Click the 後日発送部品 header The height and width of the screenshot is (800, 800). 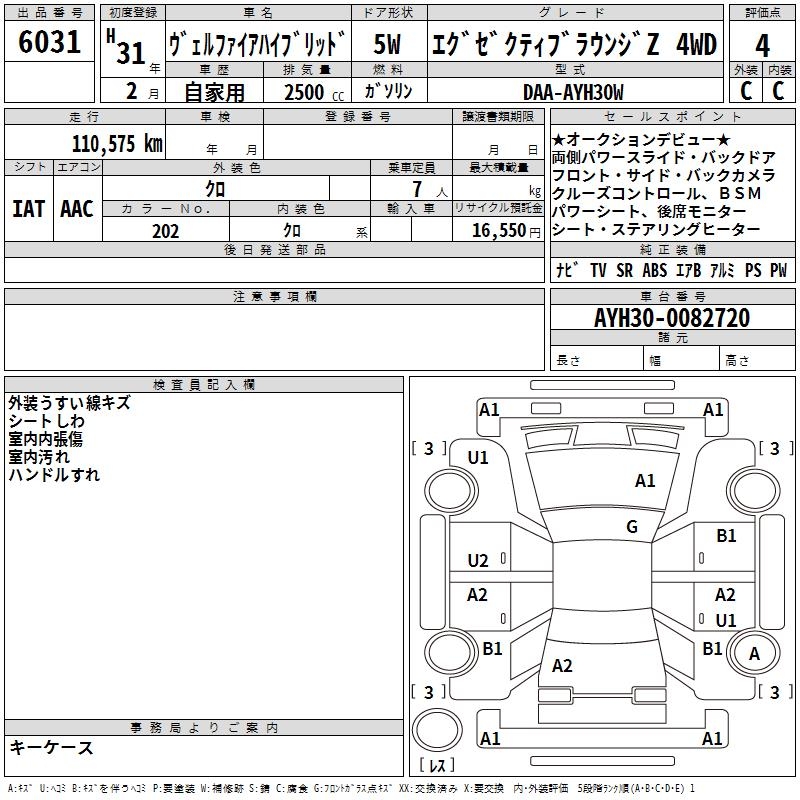274,249
